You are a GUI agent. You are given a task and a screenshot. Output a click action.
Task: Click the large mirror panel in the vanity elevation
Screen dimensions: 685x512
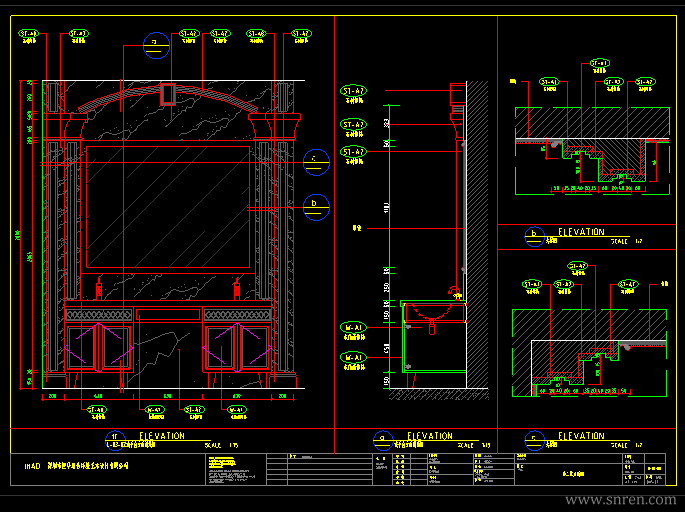tap(168, 207)
